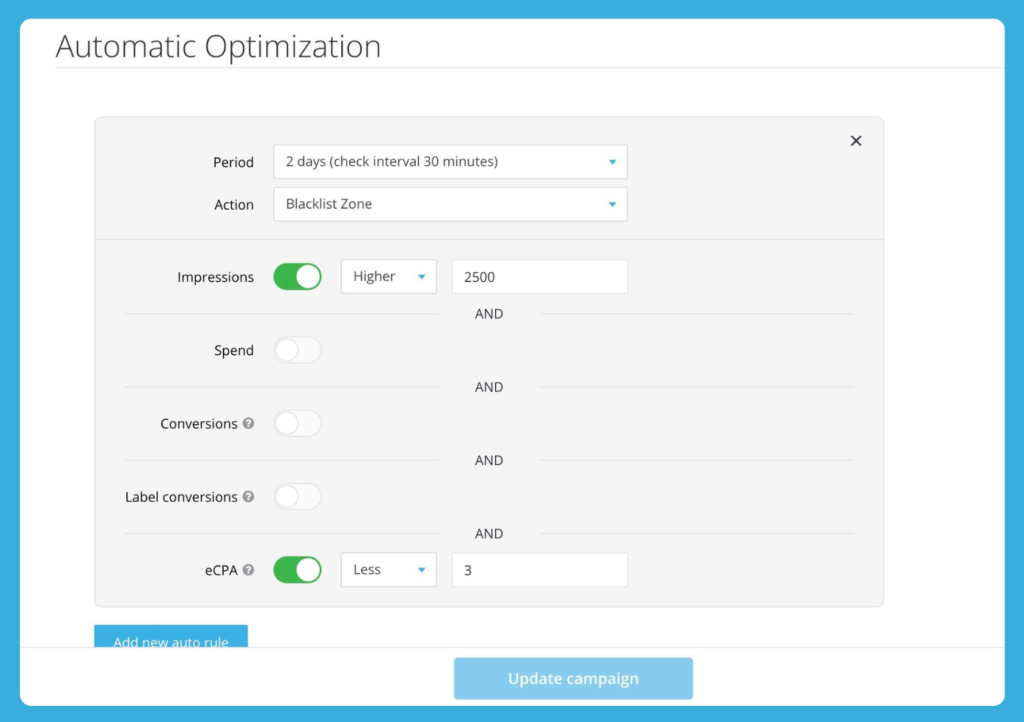Screen dimensions: 1024x722
Task: Open the Period dropdown
Action: pyautogui.click(x=450, y=162)
